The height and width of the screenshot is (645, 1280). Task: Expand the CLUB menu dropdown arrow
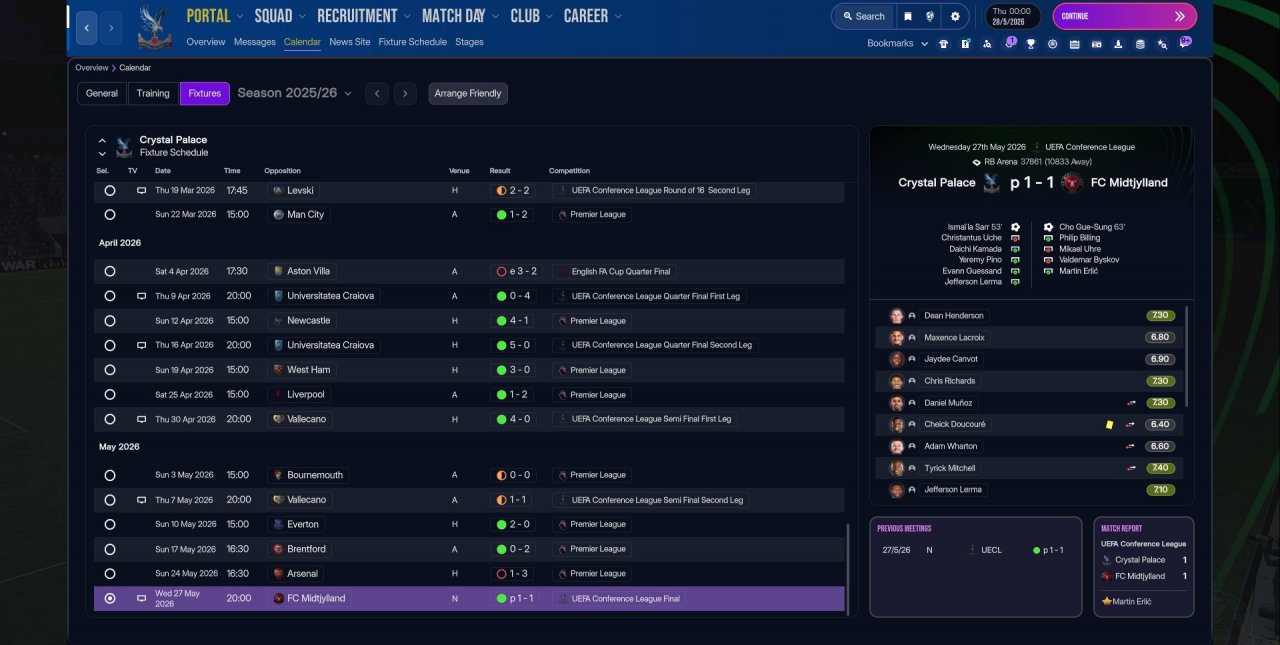(550, 16)
